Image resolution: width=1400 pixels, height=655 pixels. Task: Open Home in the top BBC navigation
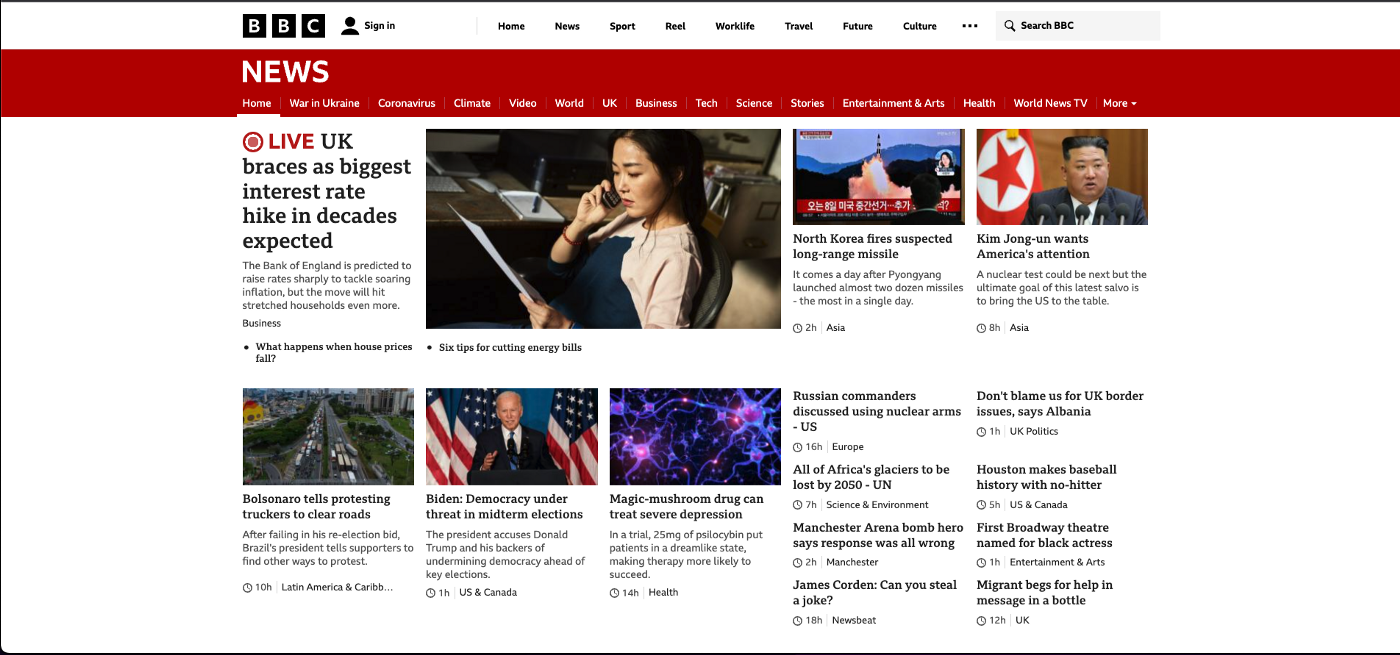tap(511, 26)
